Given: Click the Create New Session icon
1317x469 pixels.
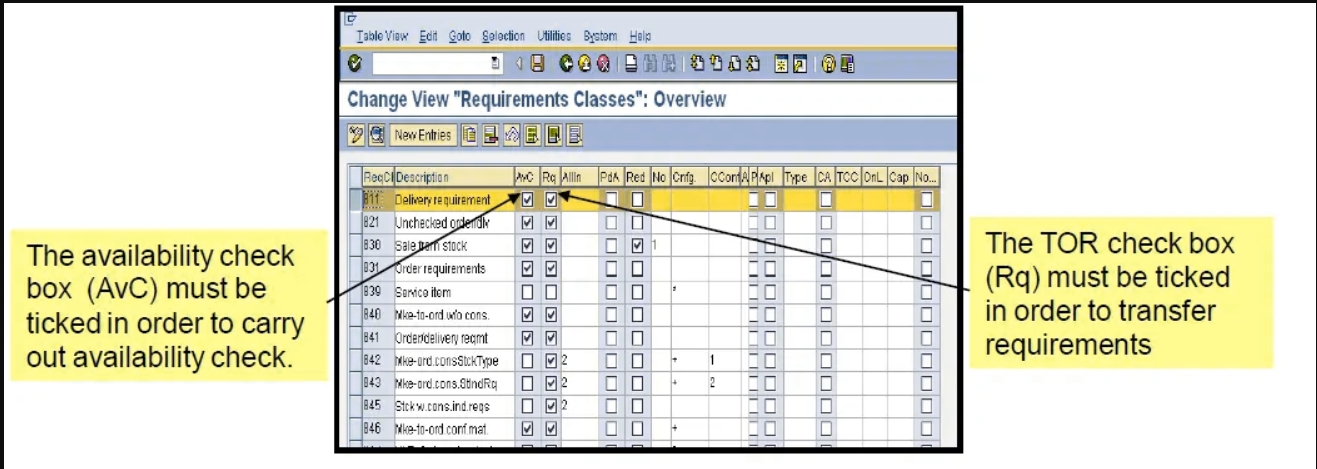Looking at the screenshot, I should (x=781, y=64).
